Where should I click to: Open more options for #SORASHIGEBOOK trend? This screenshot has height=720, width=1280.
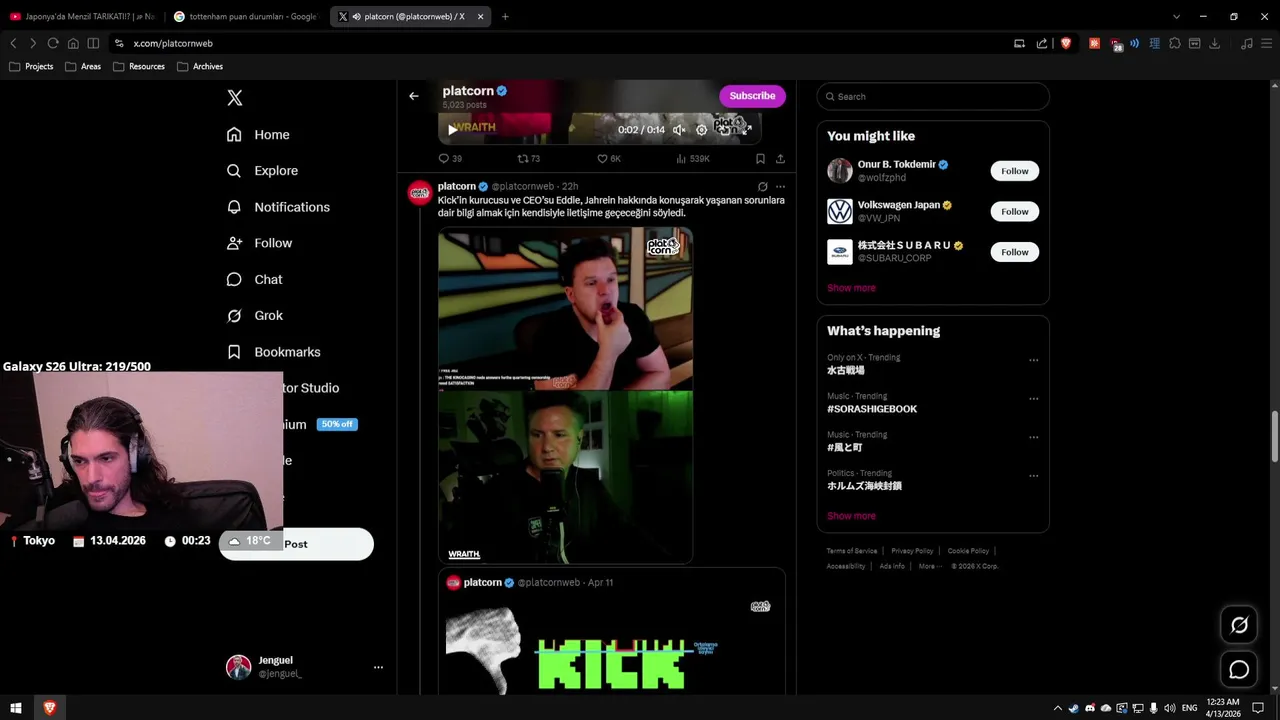1033,399
